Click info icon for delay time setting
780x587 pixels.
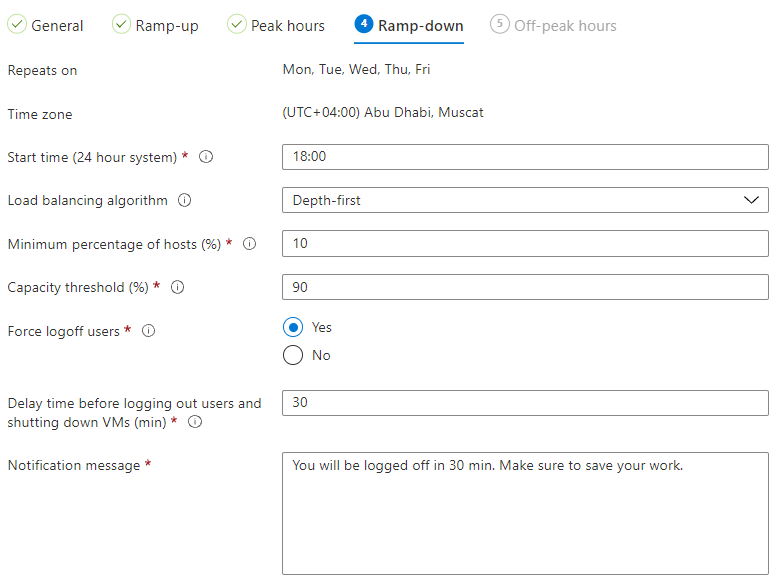pyautogui.click(x=195, y=422)
